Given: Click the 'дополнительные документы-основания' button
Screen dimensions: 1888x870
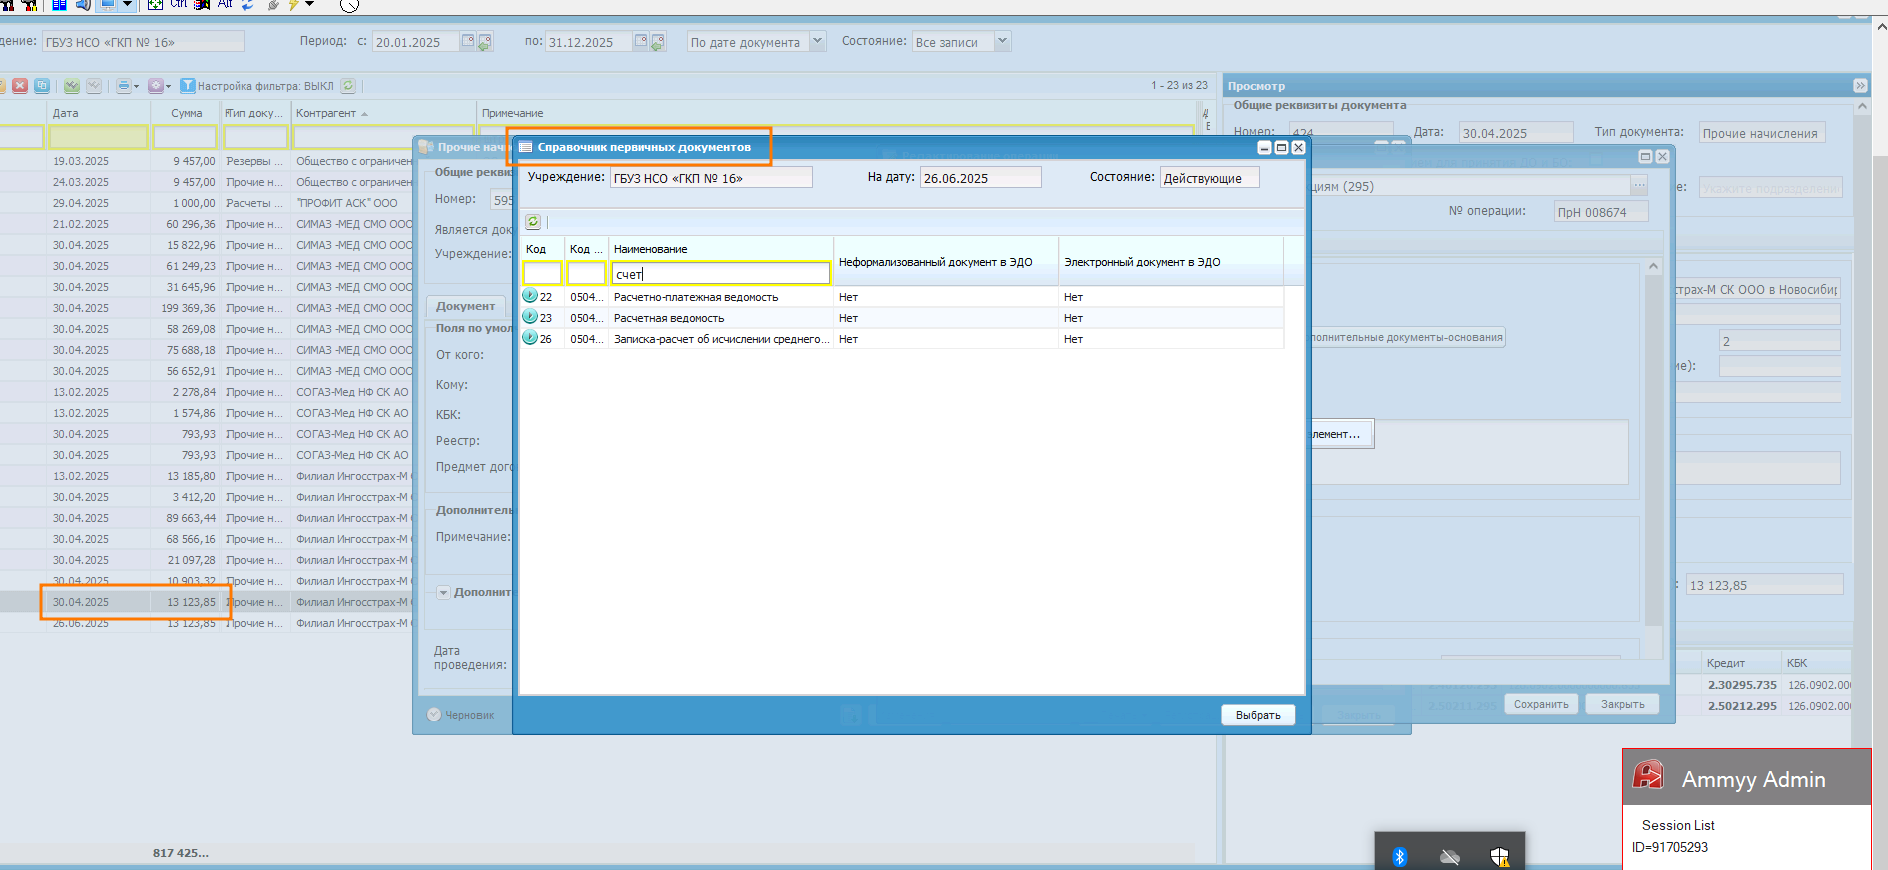Looking at the screenshot, I should point(1407,337).
